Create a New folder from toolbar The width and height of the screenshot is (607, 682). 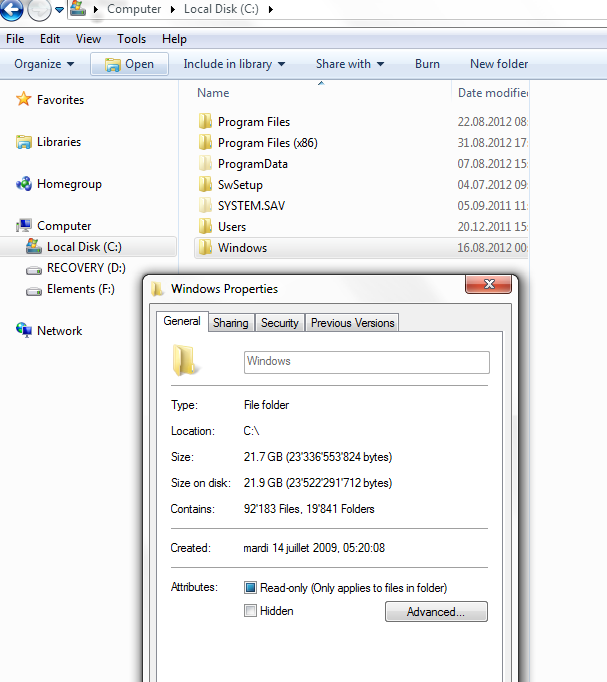coord(499,64)
